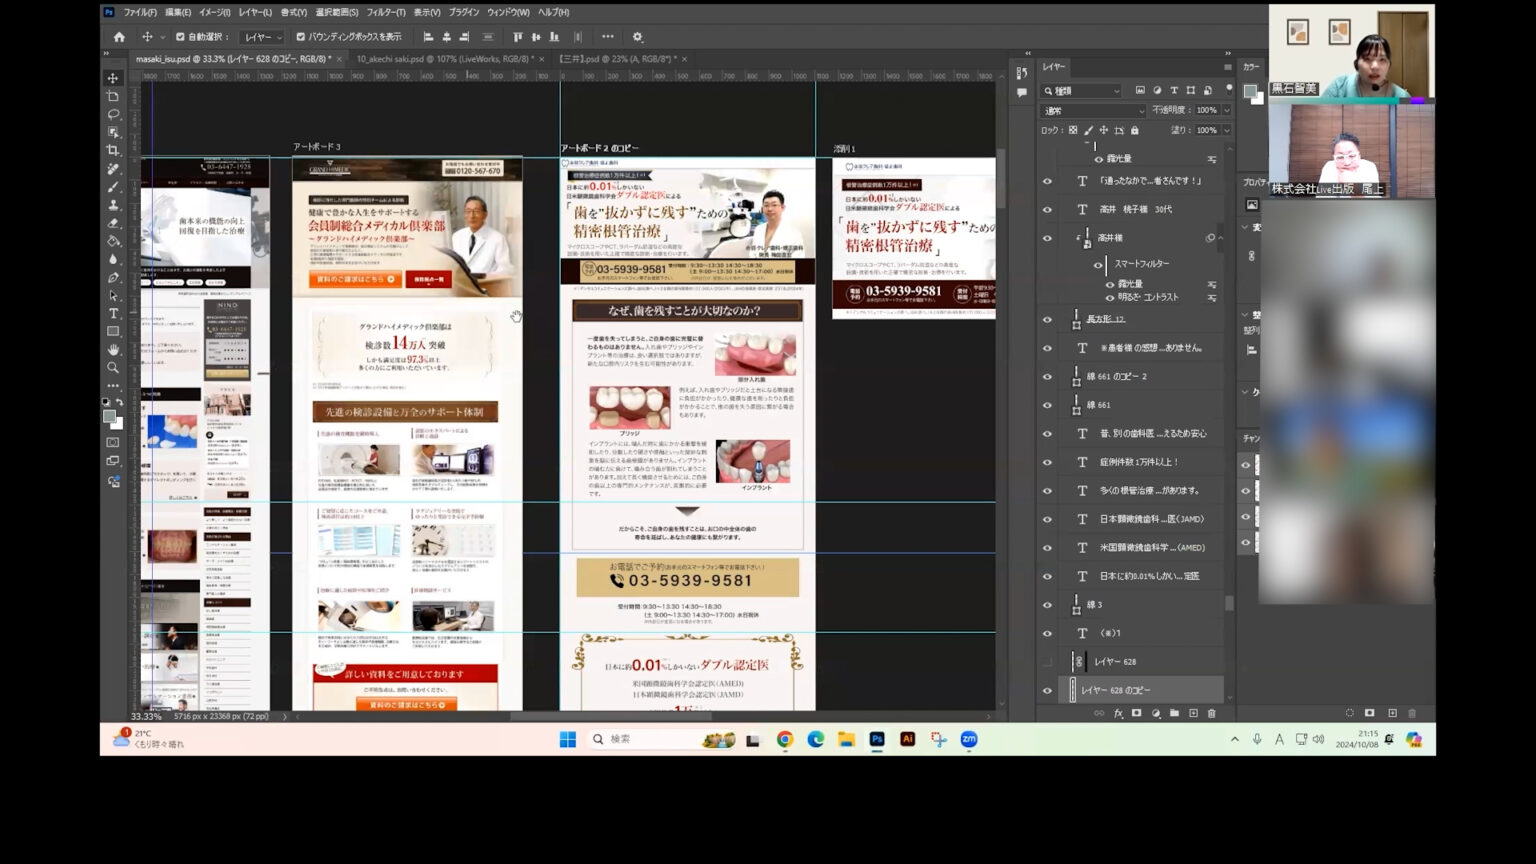Show the hidden レイヤー 628 layer
The width and height of the screenshot is (1536, 864).
pos(1047,662)
